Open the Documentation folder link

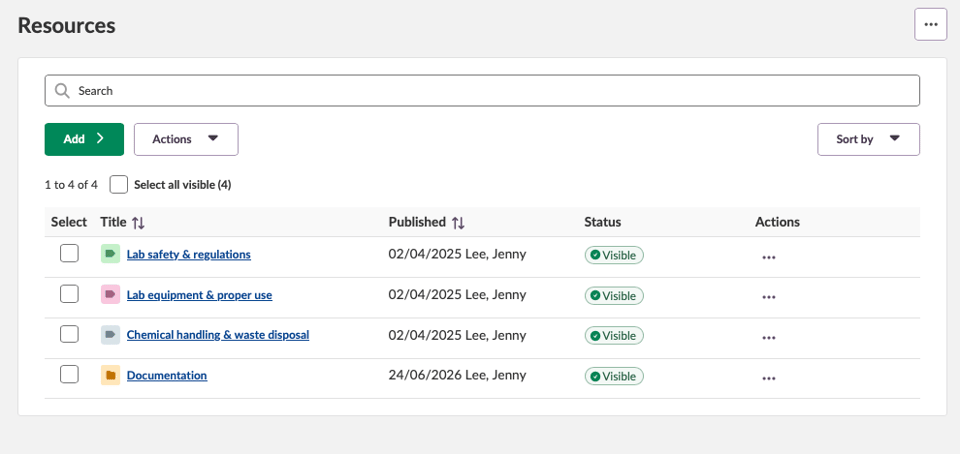click(x=167, y=376)
